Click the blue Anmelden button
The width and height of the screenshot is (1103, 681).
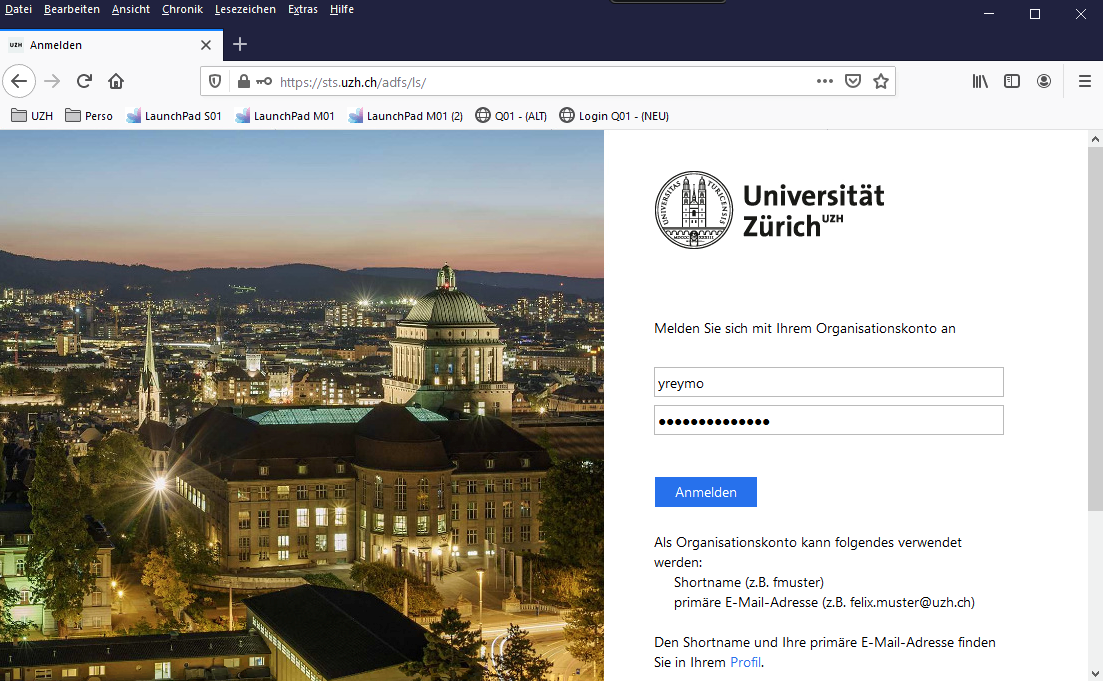tap(705, 492)
